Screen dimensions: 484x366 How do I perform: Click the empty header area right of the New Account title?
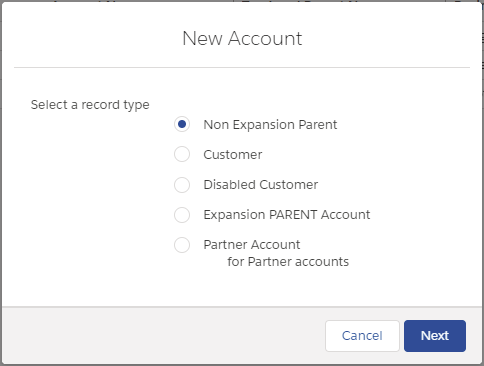[x=387, y=38]
